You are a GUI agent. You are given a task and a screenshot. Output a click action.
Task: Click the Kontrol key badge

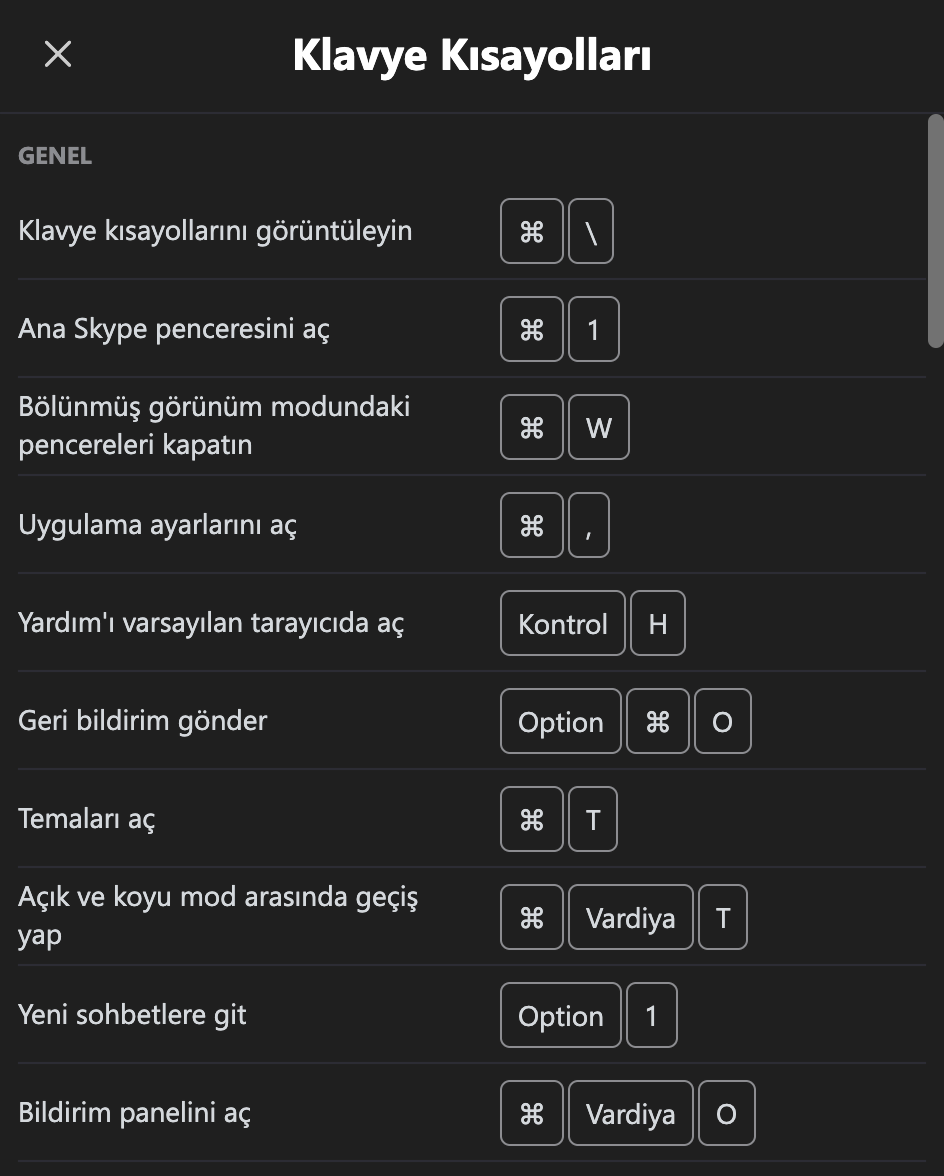click(x=563, y=624)
